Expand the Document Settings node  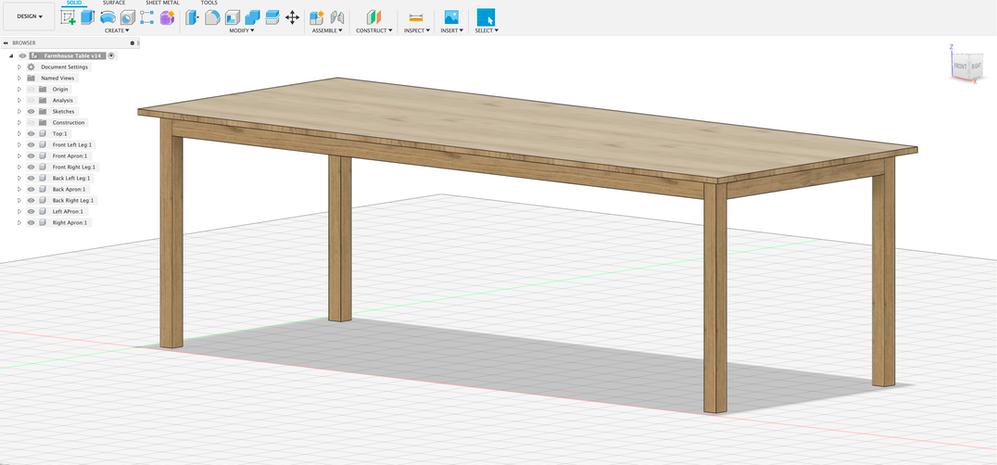coord(19,67)
